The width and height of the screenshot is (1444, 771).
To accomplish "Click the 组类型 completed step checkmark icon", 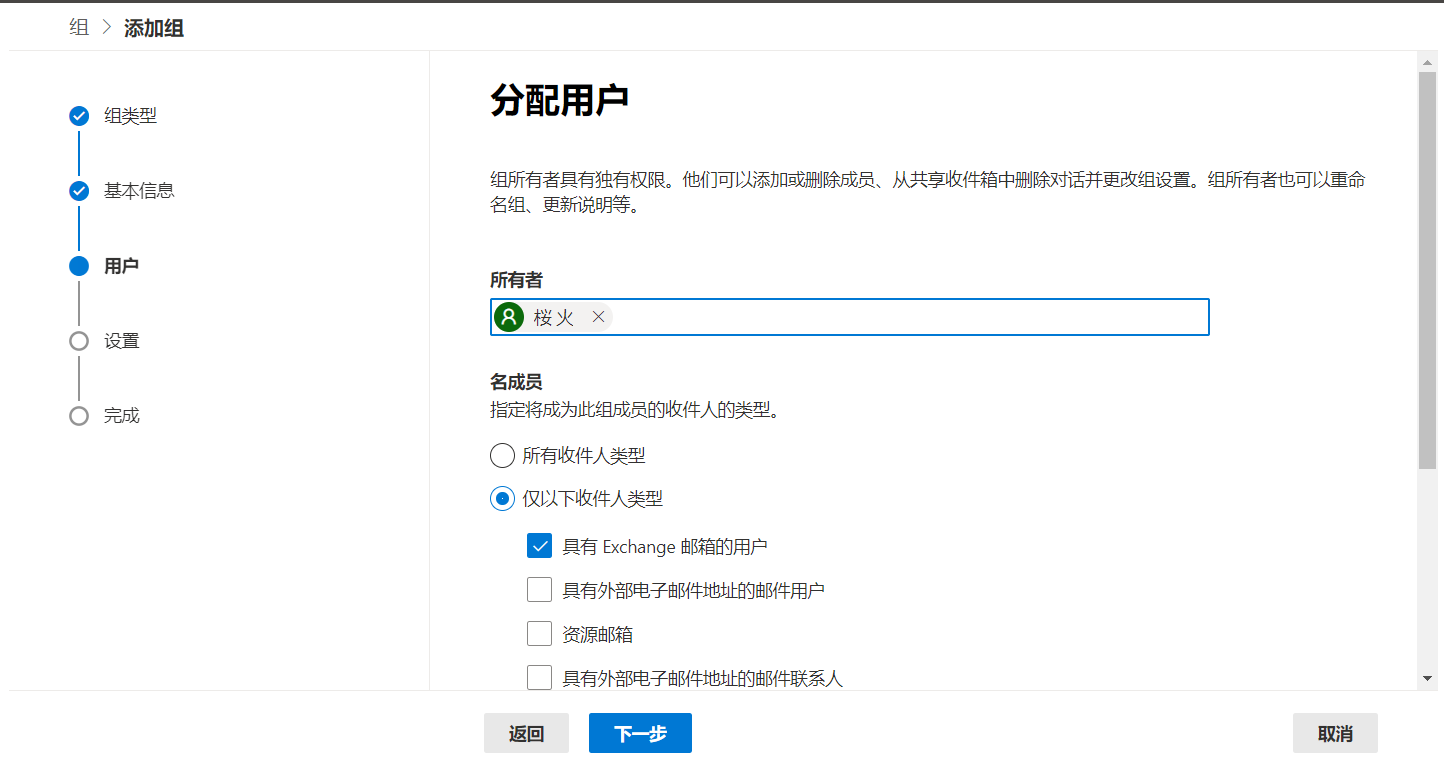I will coord(79,116).
